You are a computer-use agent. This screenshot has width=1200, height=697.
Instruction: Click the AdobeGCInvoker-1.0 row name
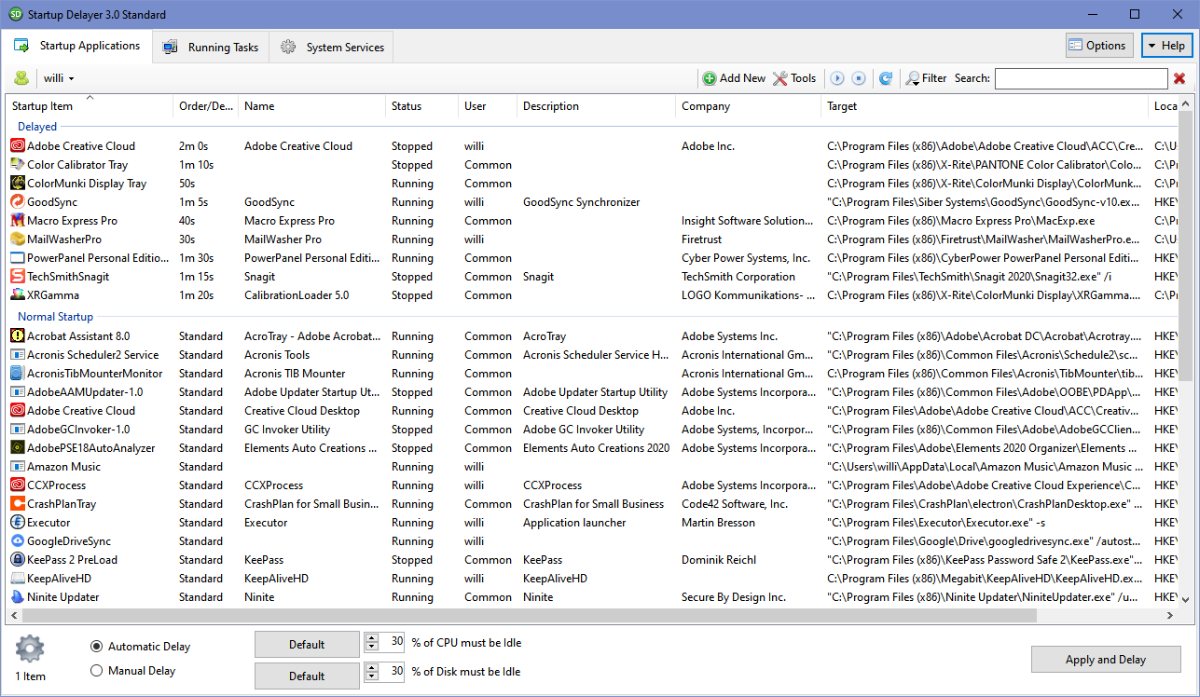point(79,429)
